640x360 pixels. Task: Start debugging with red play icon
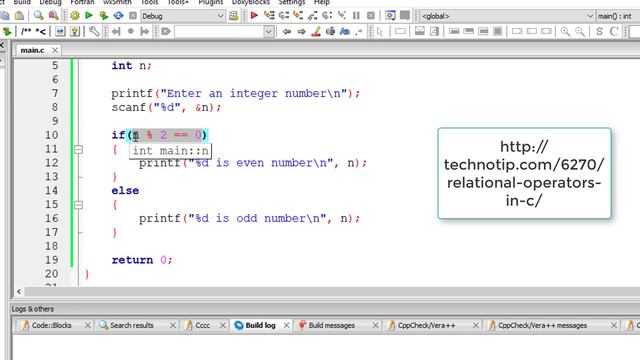coord(254,16)
